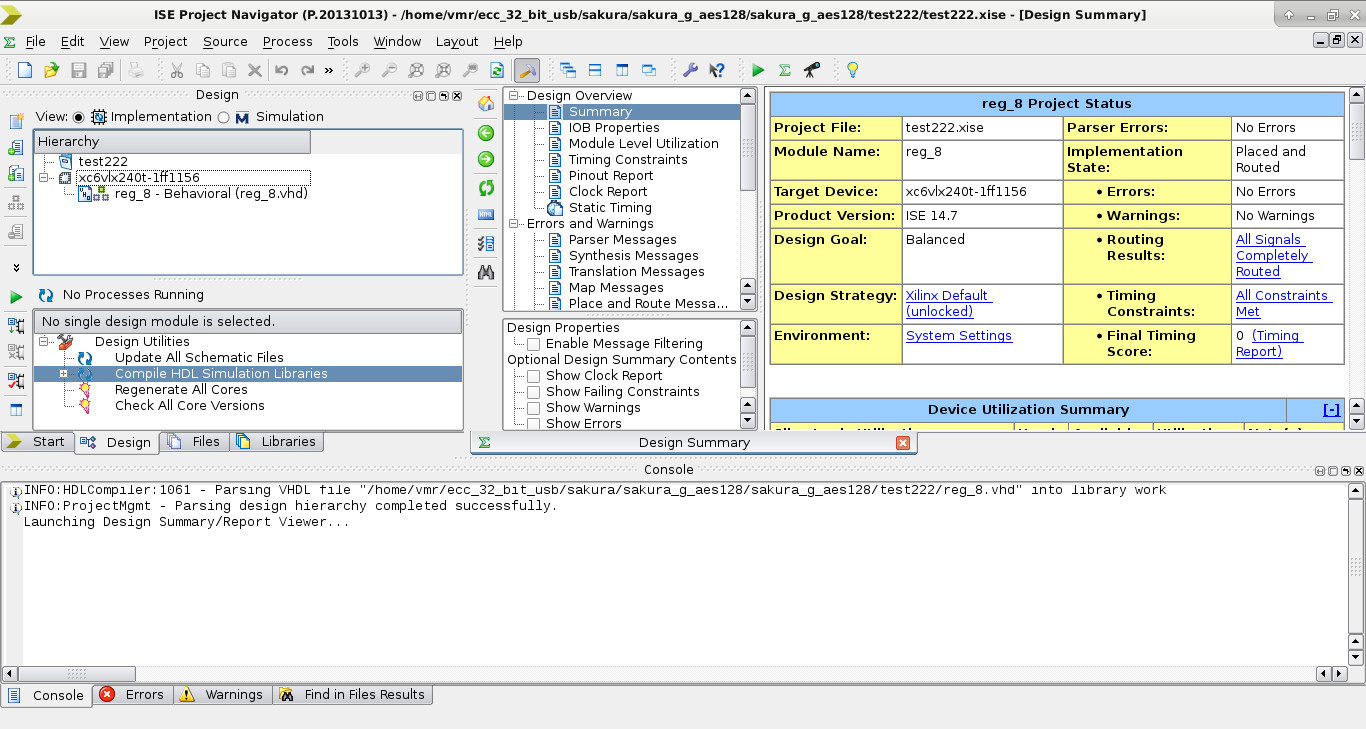Tick the Show Failing Constraints checkbox
1366x729 pixels.
pyautogui.click(x=534, y=392)
